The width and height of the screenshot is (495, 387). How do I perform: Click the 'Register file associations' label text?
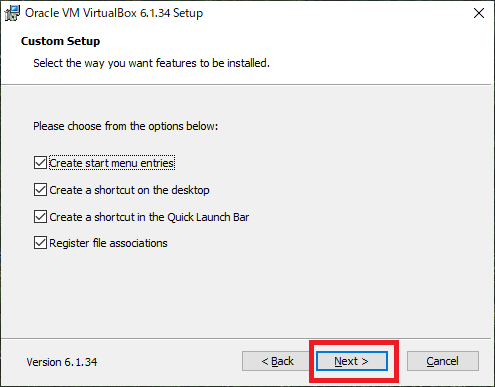click(x=108, y=243)
